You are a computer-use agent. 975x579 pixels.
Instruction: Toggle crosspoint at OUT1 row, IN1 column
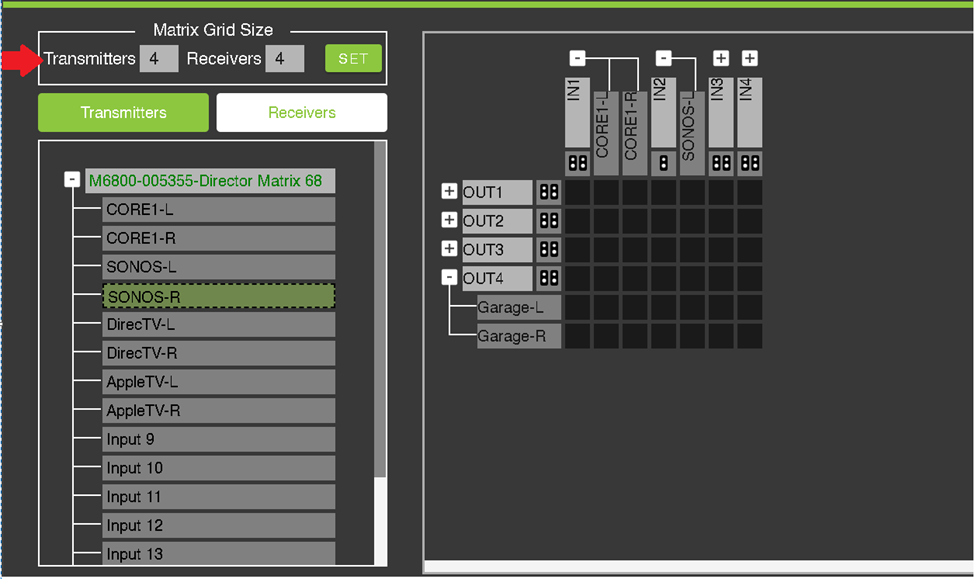(577, 192)
